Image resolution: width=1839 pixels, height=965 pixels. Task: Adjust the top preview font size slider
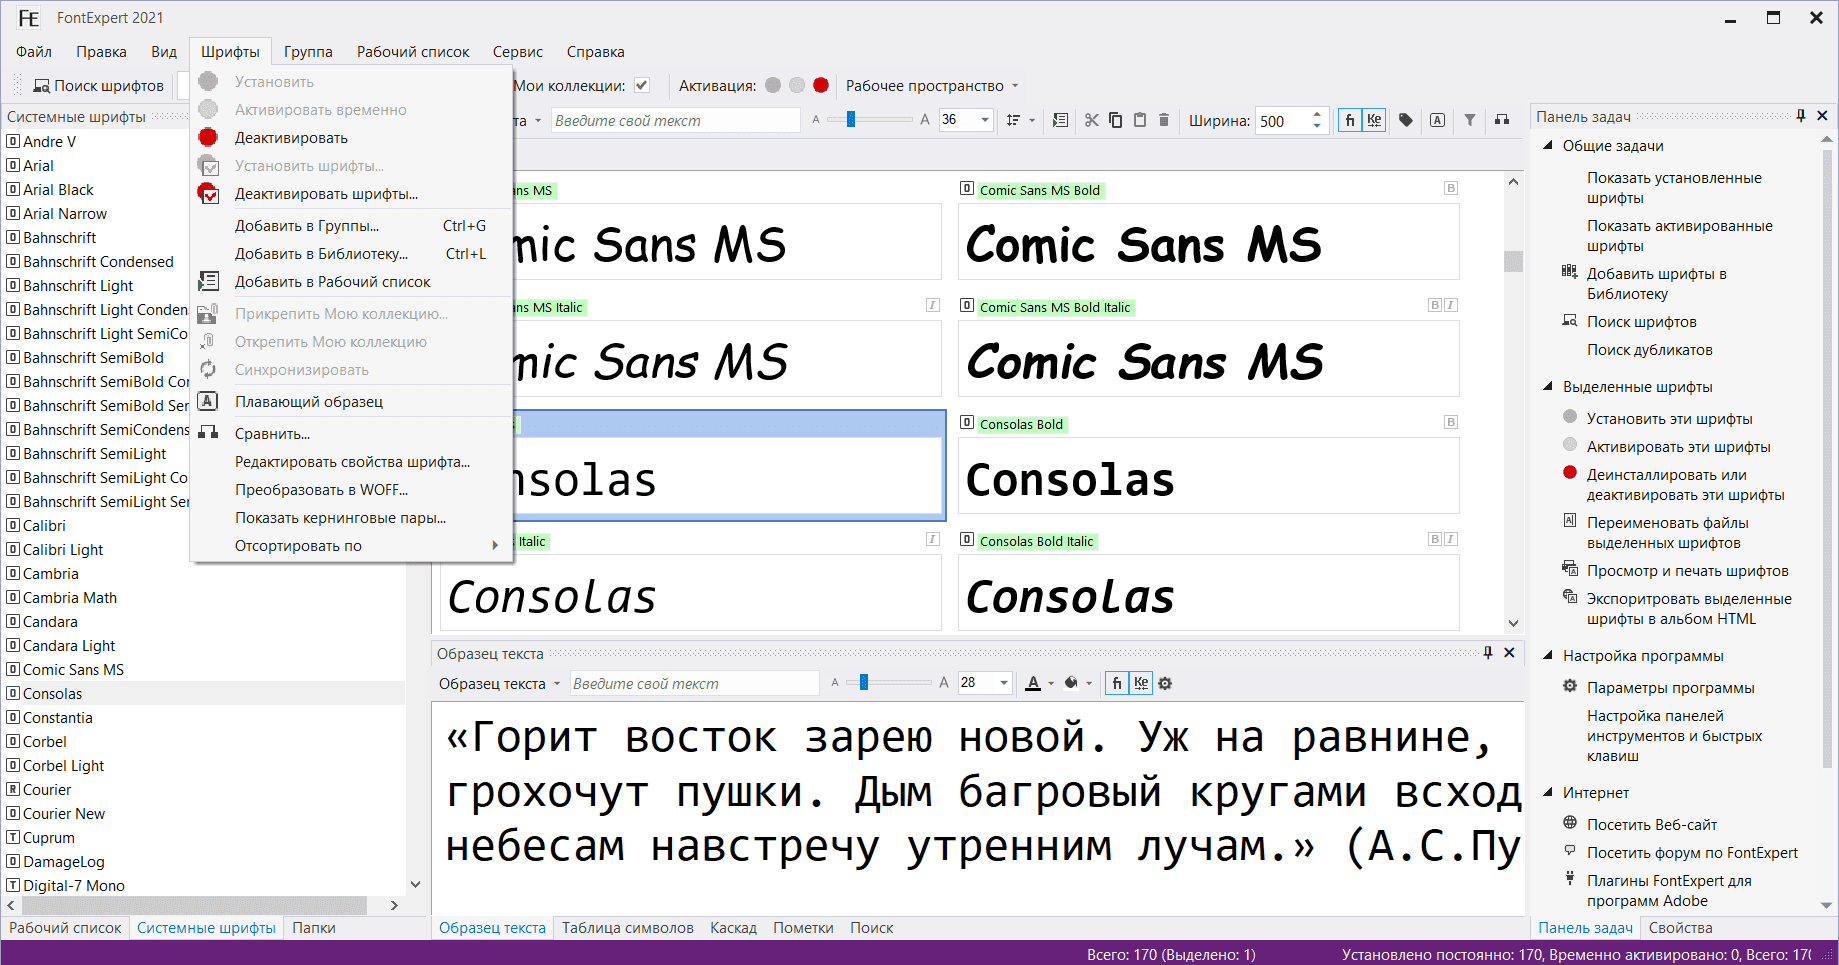pyautogui.click(x=851, y=120)
